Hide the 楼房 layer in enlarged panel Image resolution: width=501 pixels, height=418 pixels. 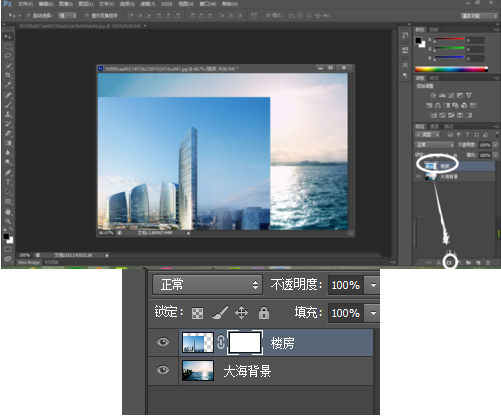163,342
